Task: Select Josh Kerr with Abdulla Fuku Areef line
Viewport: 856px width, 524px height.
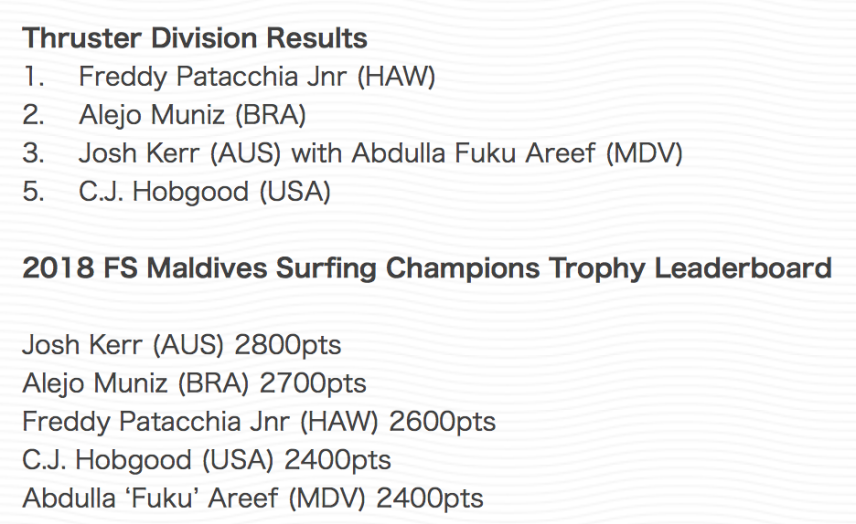Action: coord(381,153)
